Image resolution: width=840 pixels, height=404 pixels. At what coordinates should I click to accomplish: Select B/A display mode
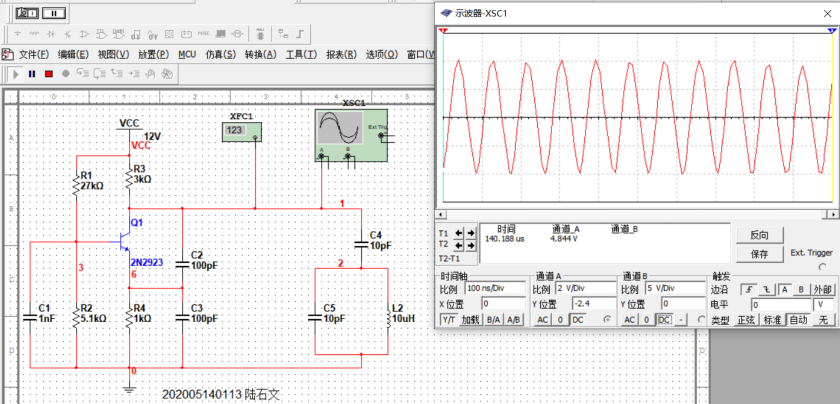coord(494,320)
